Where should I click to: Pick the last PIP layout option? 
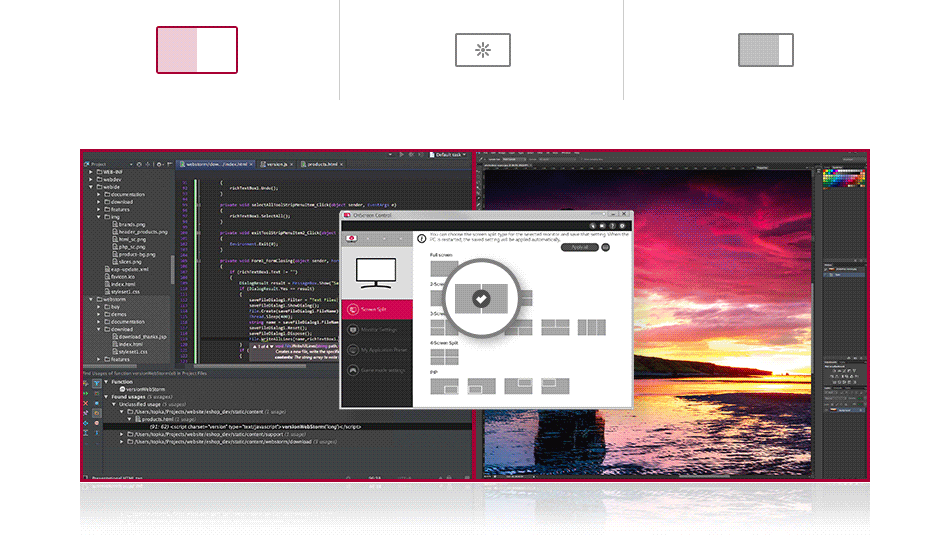pyautogui.click(x=555, y=386)
